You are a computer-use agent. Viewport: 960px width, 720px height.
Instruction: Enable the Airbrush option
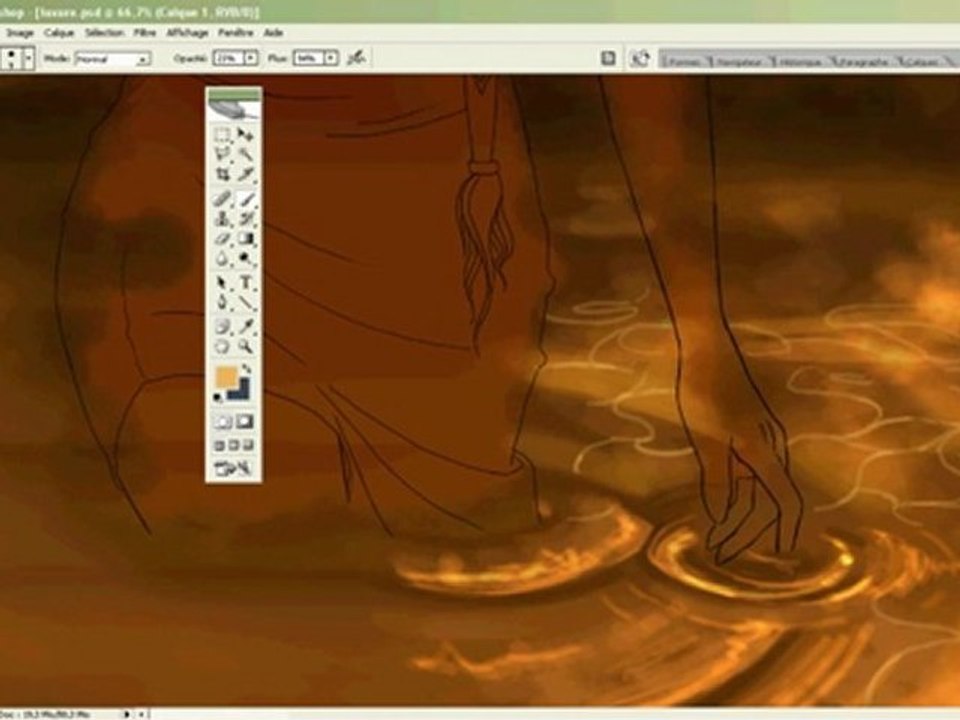pos(356,58)
